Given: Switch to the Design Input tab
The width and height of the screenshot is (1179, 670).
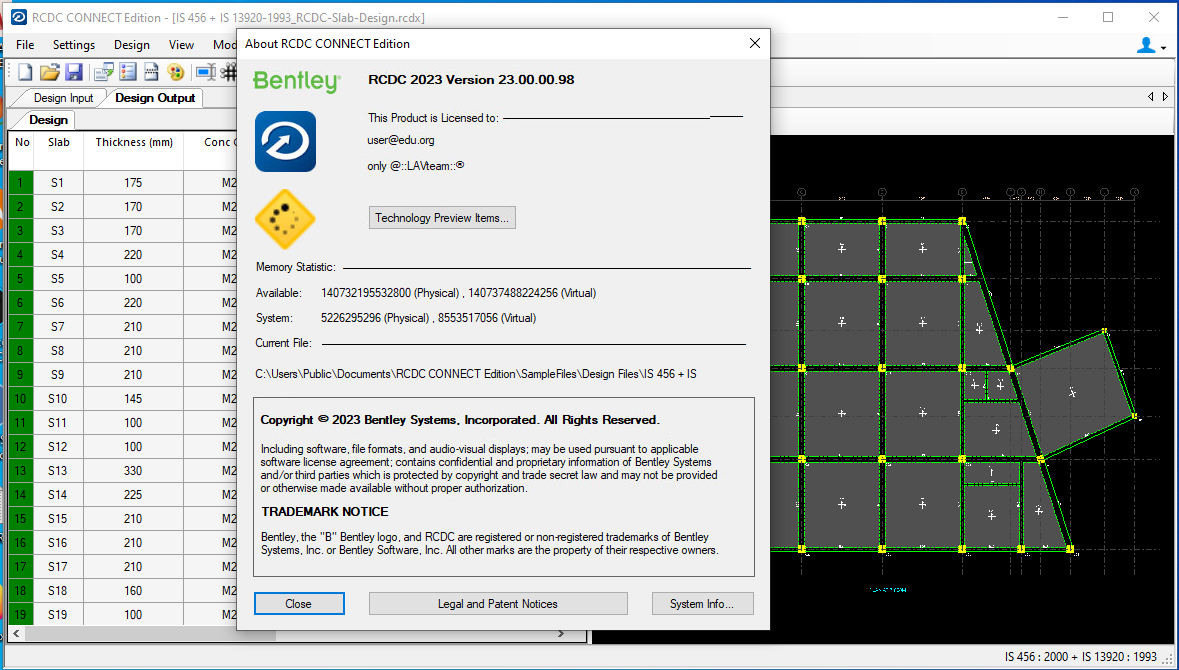Looking at the screenshot, I should tap(63, 98).
